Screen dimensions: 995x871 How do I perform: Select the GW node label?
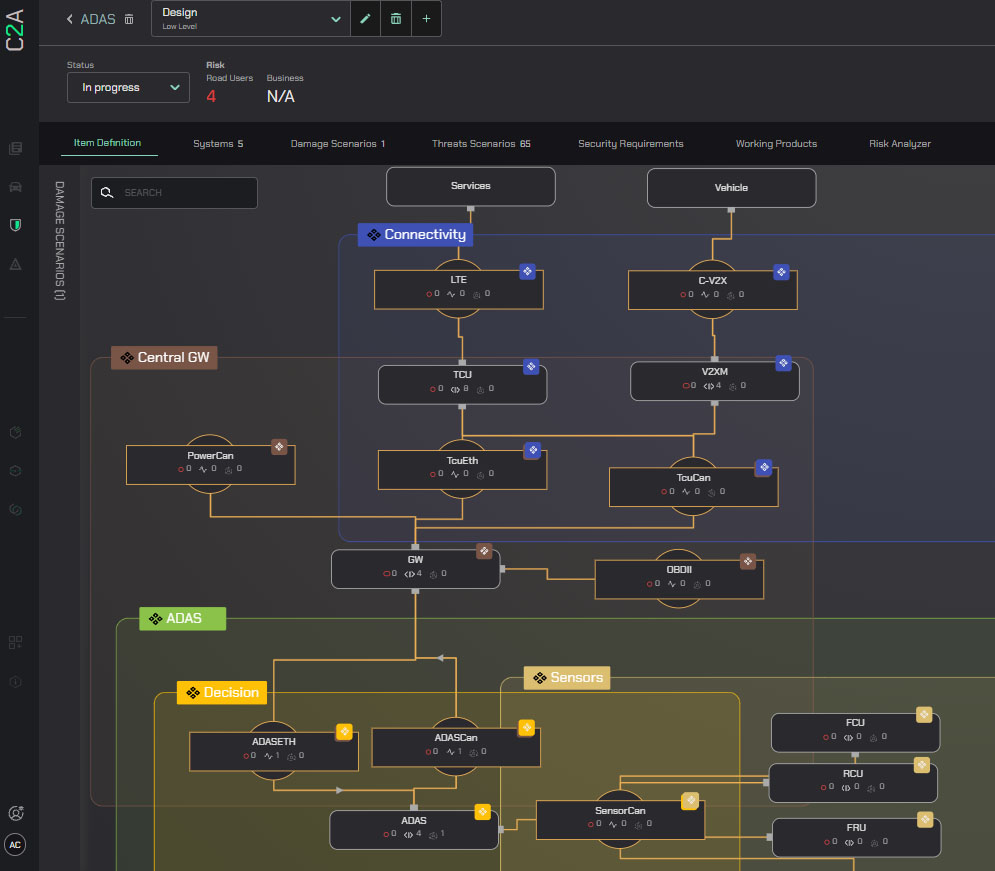(x=415, y=560)
